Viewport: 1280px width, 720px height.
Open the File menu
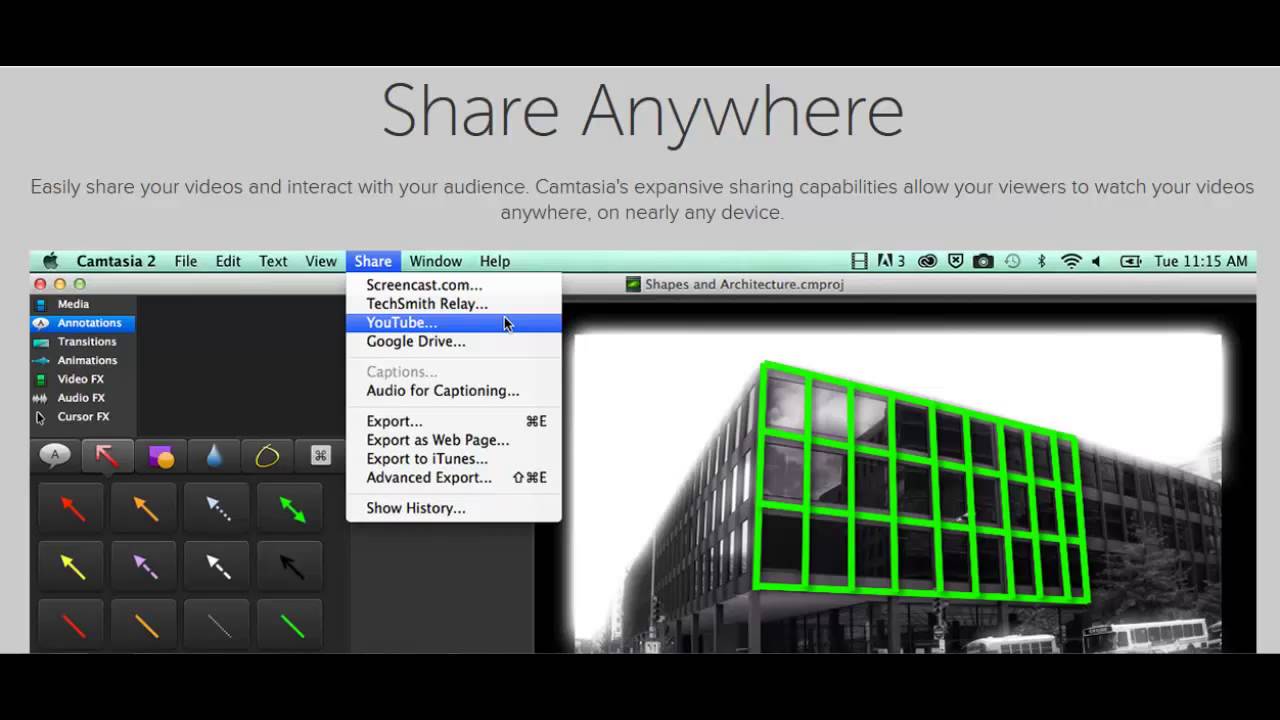pyautogui.click(x=186, y=261)
